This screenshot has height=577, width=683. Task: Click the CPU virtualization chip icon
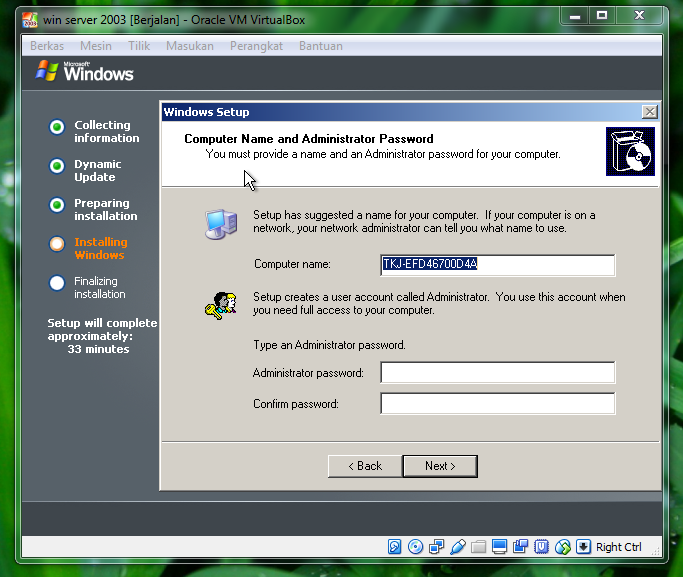(x=541, y=547)
